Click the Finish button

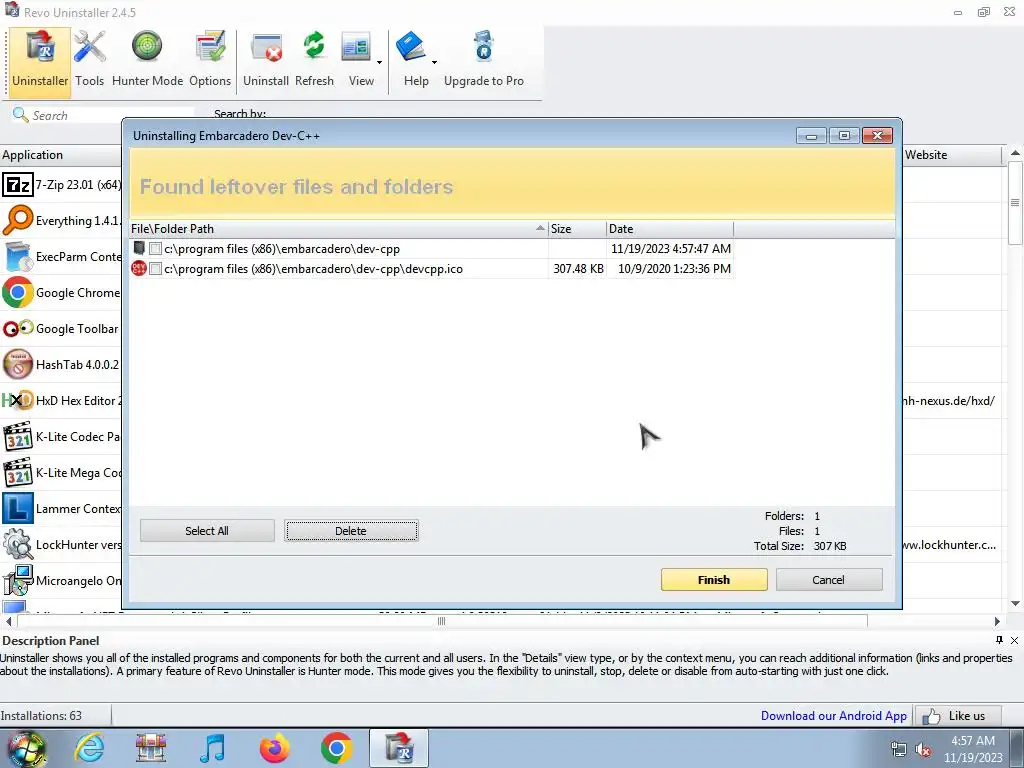click(x=714, y=580)
